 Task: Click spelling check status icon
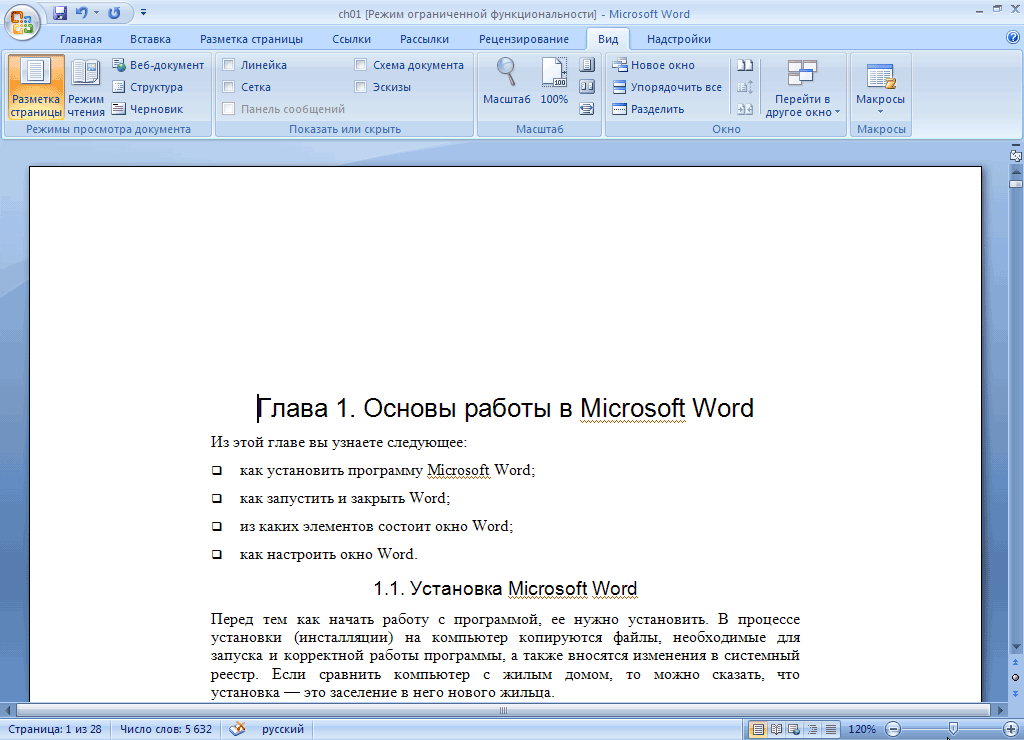tap(237, 729)
